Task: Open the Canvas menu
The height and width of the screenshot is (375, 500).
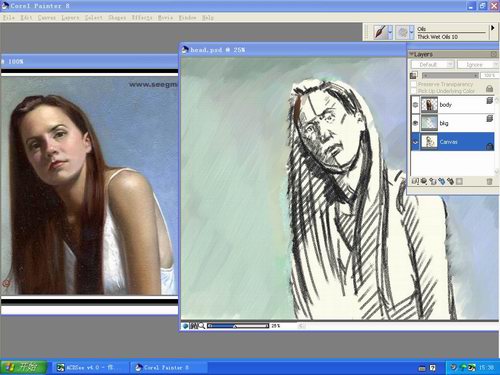Action: click(x=47, y=17)
